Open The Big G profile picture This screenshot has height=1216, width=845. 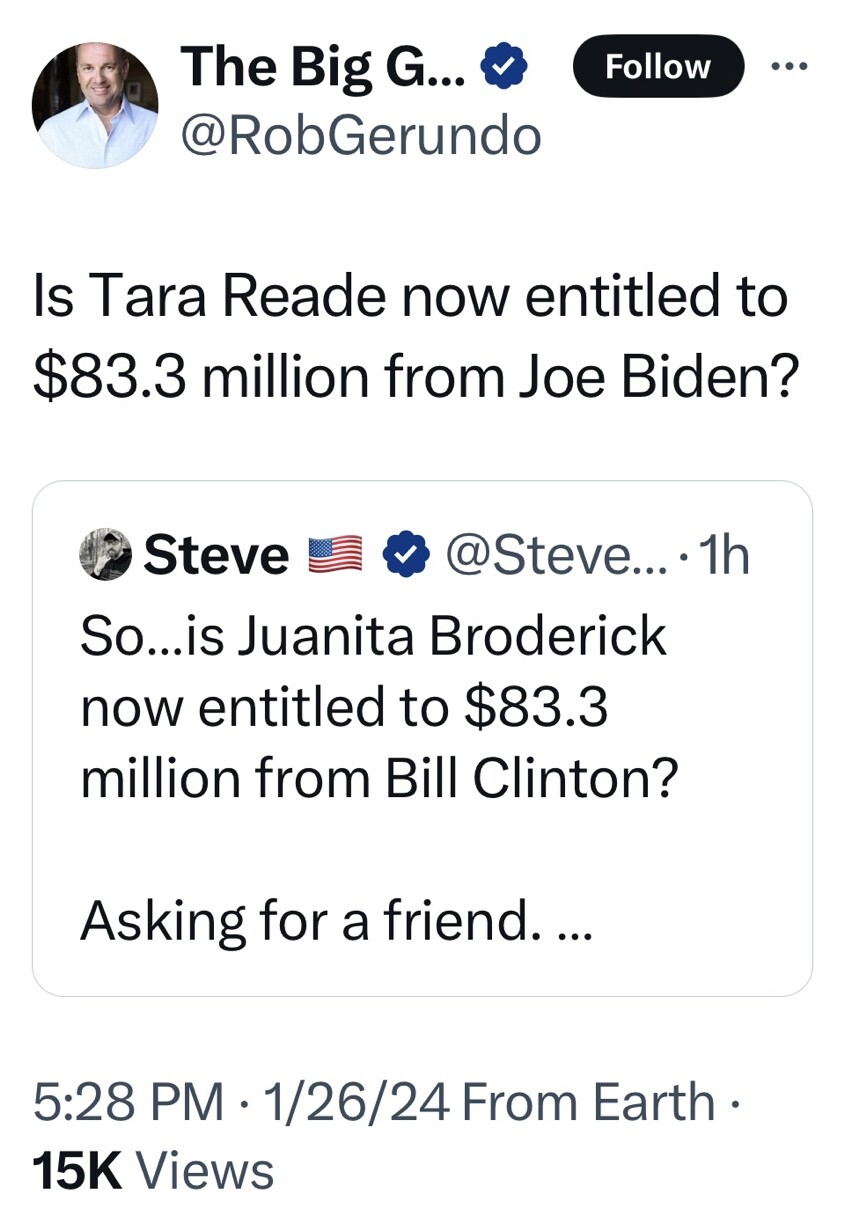coord(95,104)
